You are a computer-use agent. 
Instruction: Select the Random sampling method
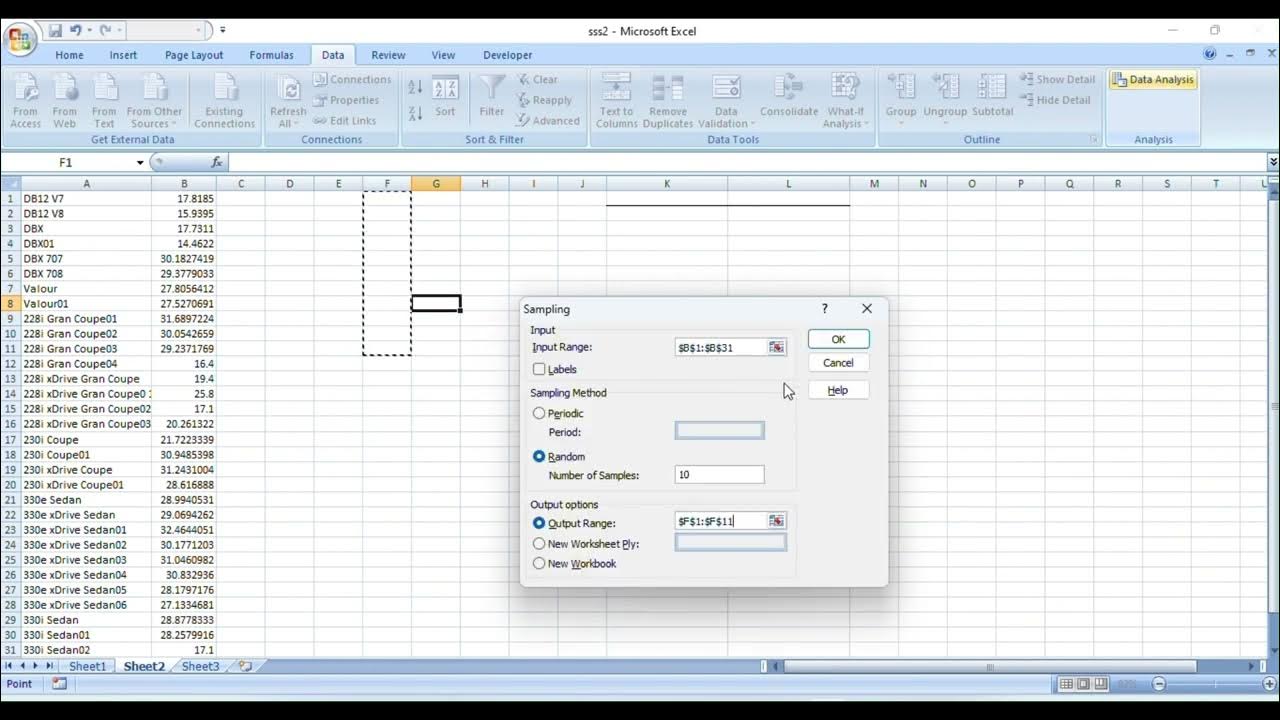(540, 456)
